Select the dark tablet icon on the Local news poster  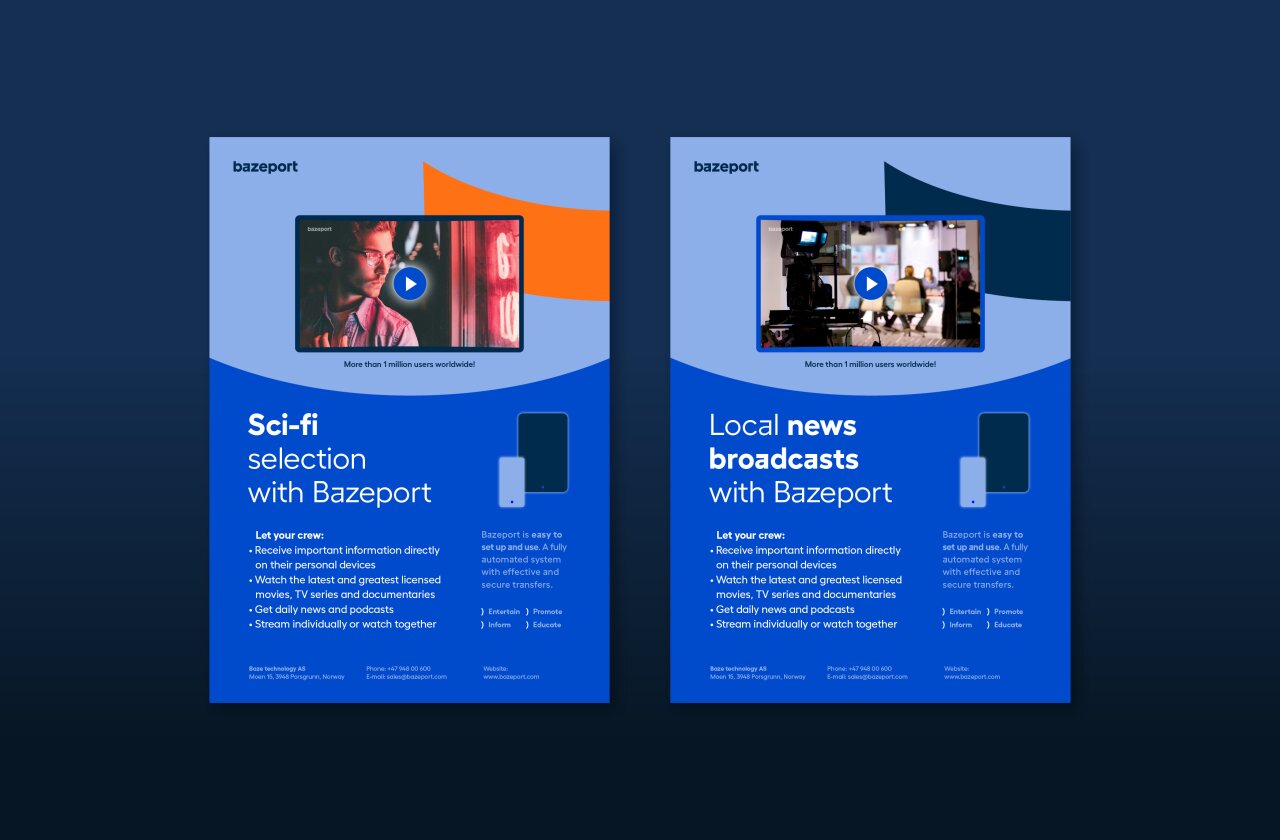(x=1004, y=452)
